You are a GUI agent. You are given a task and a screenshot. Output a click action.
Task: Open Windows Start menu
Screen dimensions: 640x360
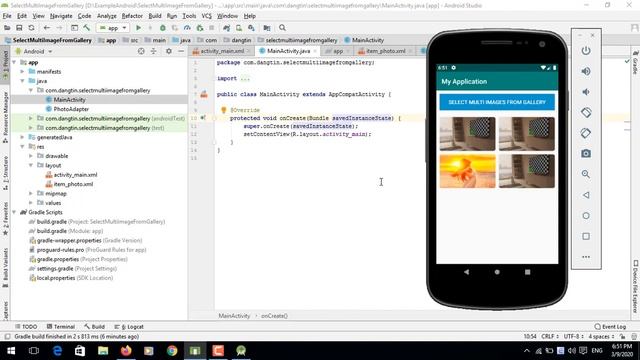(x=11, y=351)
